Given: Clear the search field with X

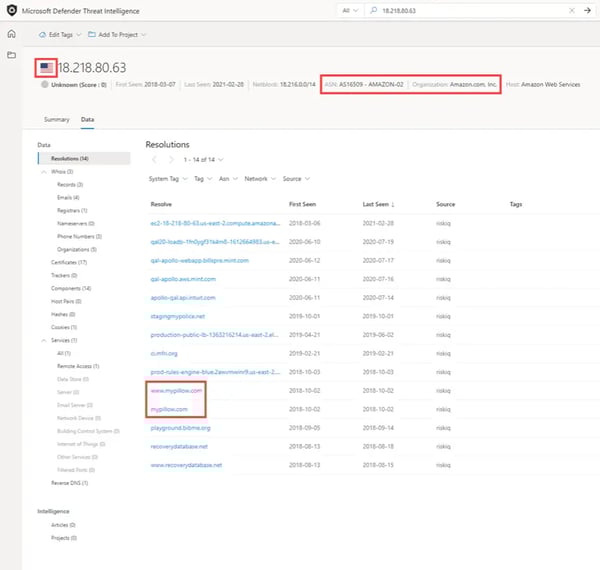Looking at the screenshot, I should point(572,10).
